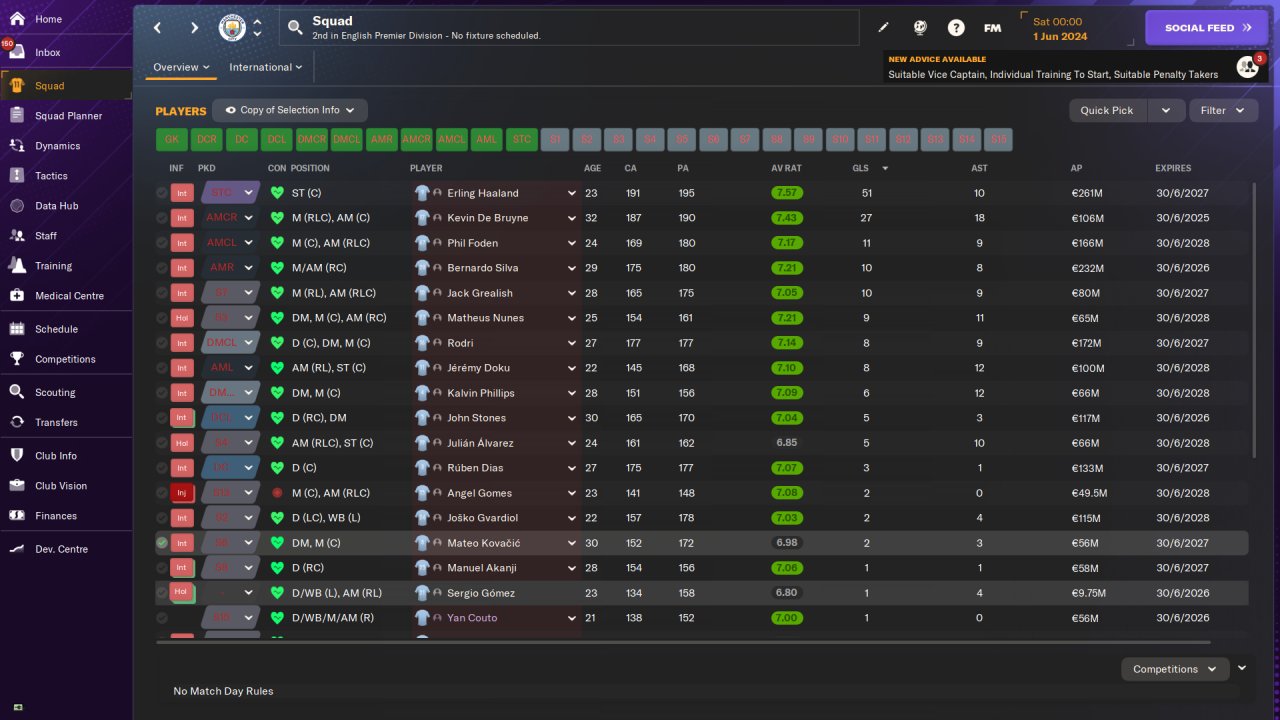The height and width of the screenshot is (720, 1280).
Task: Open the pencil edit icon in top bar
Action: 883,28
